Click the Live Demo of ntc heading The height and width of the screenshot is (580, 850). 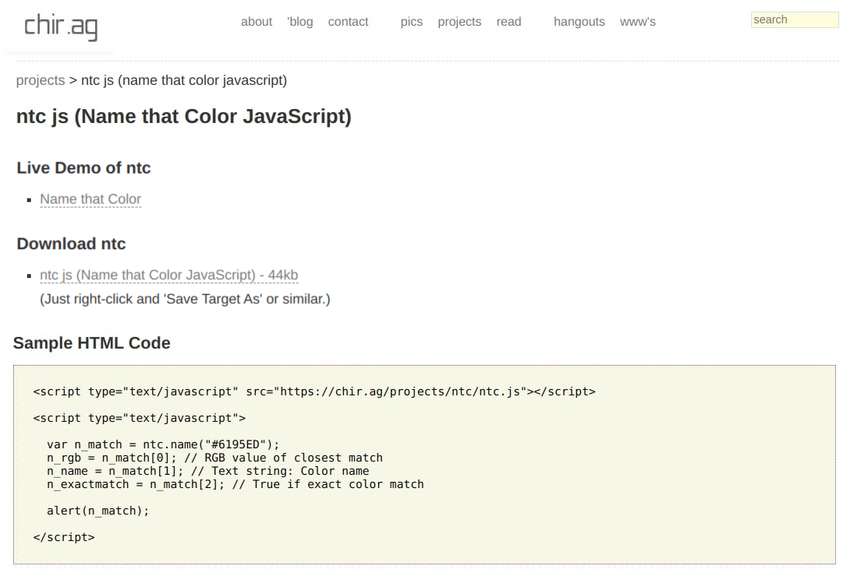click(x=84, y=168)
